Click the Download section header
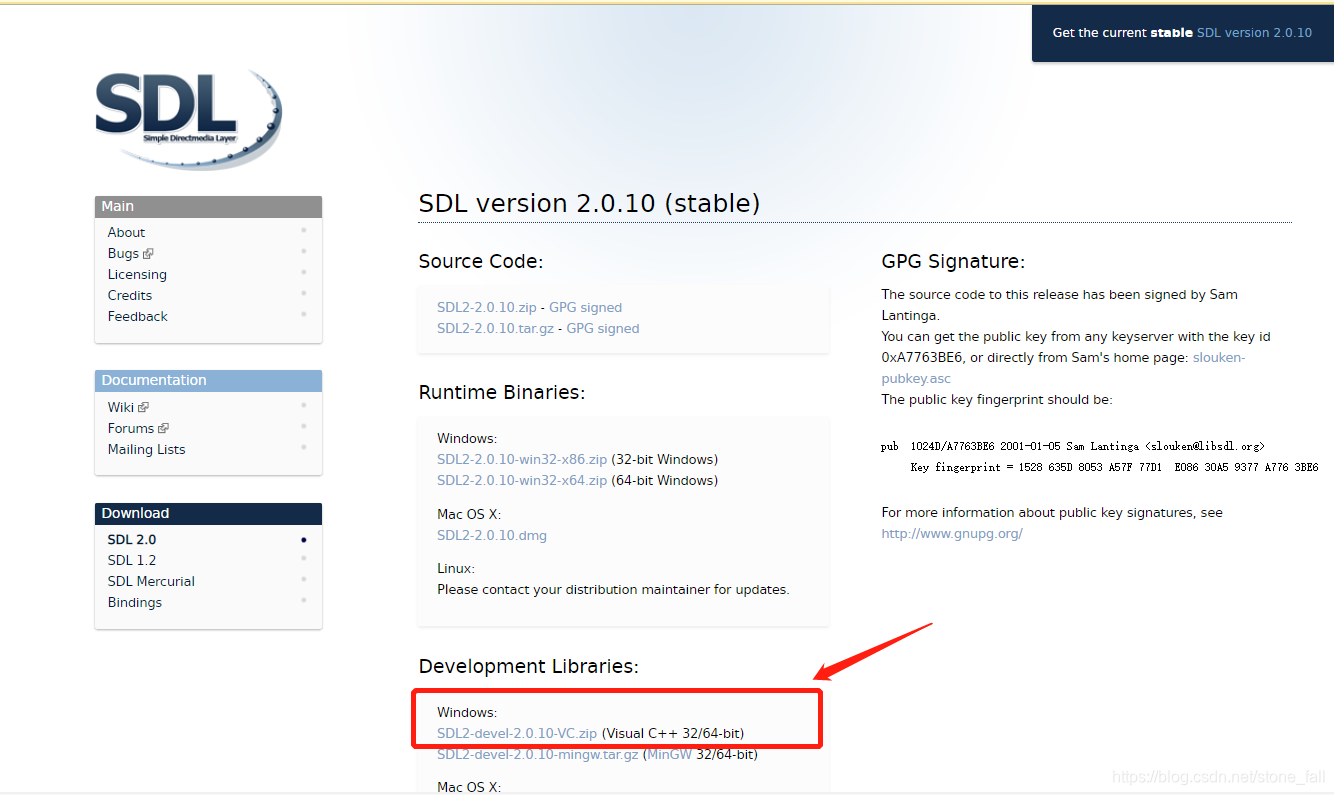The image size is (1334, 795). click(208, 513)
